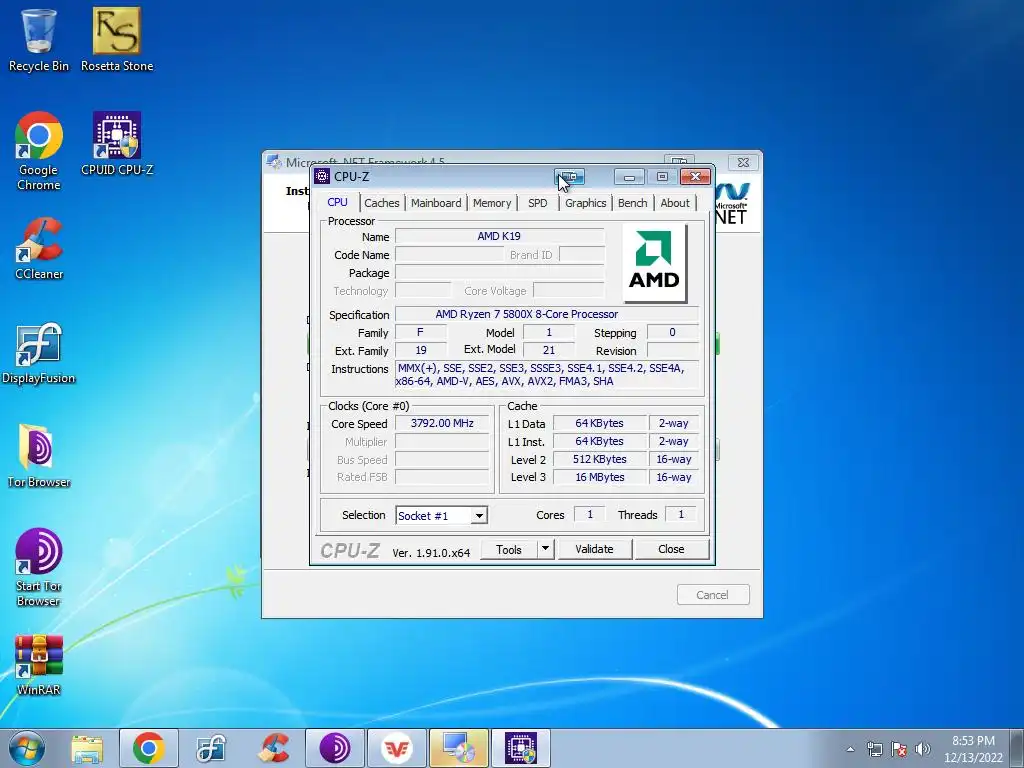Click the CPU-Z title bar app icon
This screenshot has width=1024, height=768.
[322, 176]
